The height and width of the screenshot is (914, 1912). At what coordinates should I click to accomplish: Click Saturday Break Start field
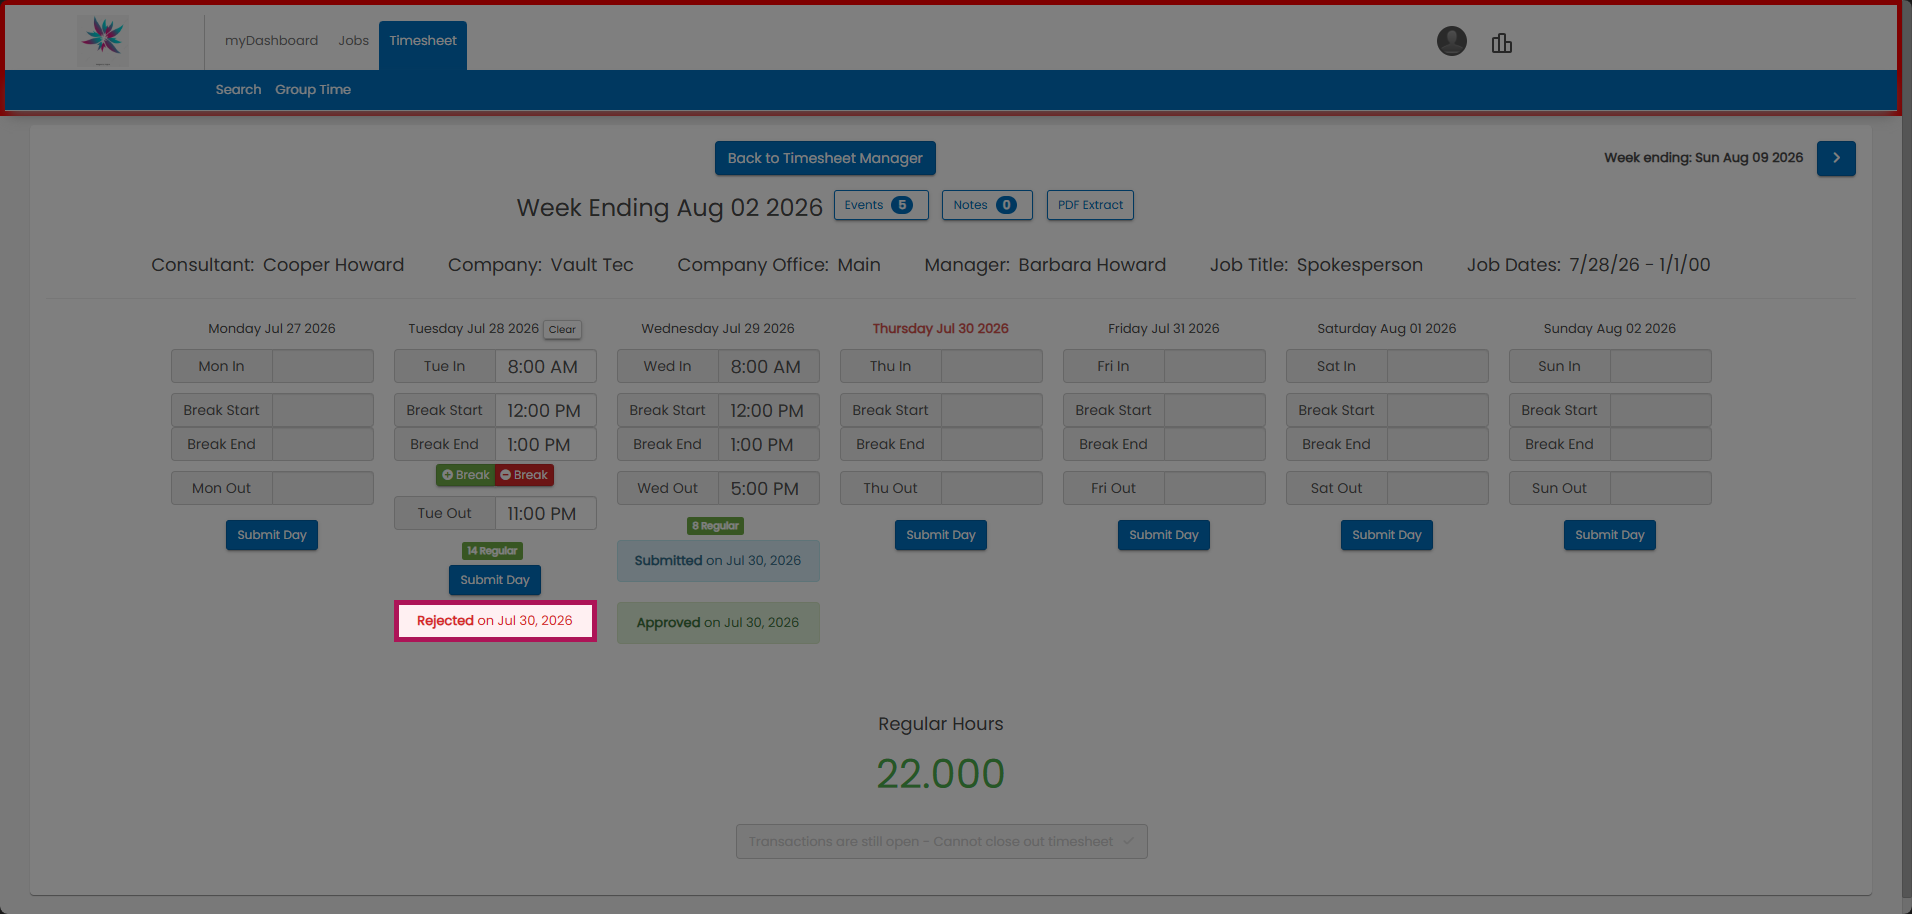click(1437, 410)
